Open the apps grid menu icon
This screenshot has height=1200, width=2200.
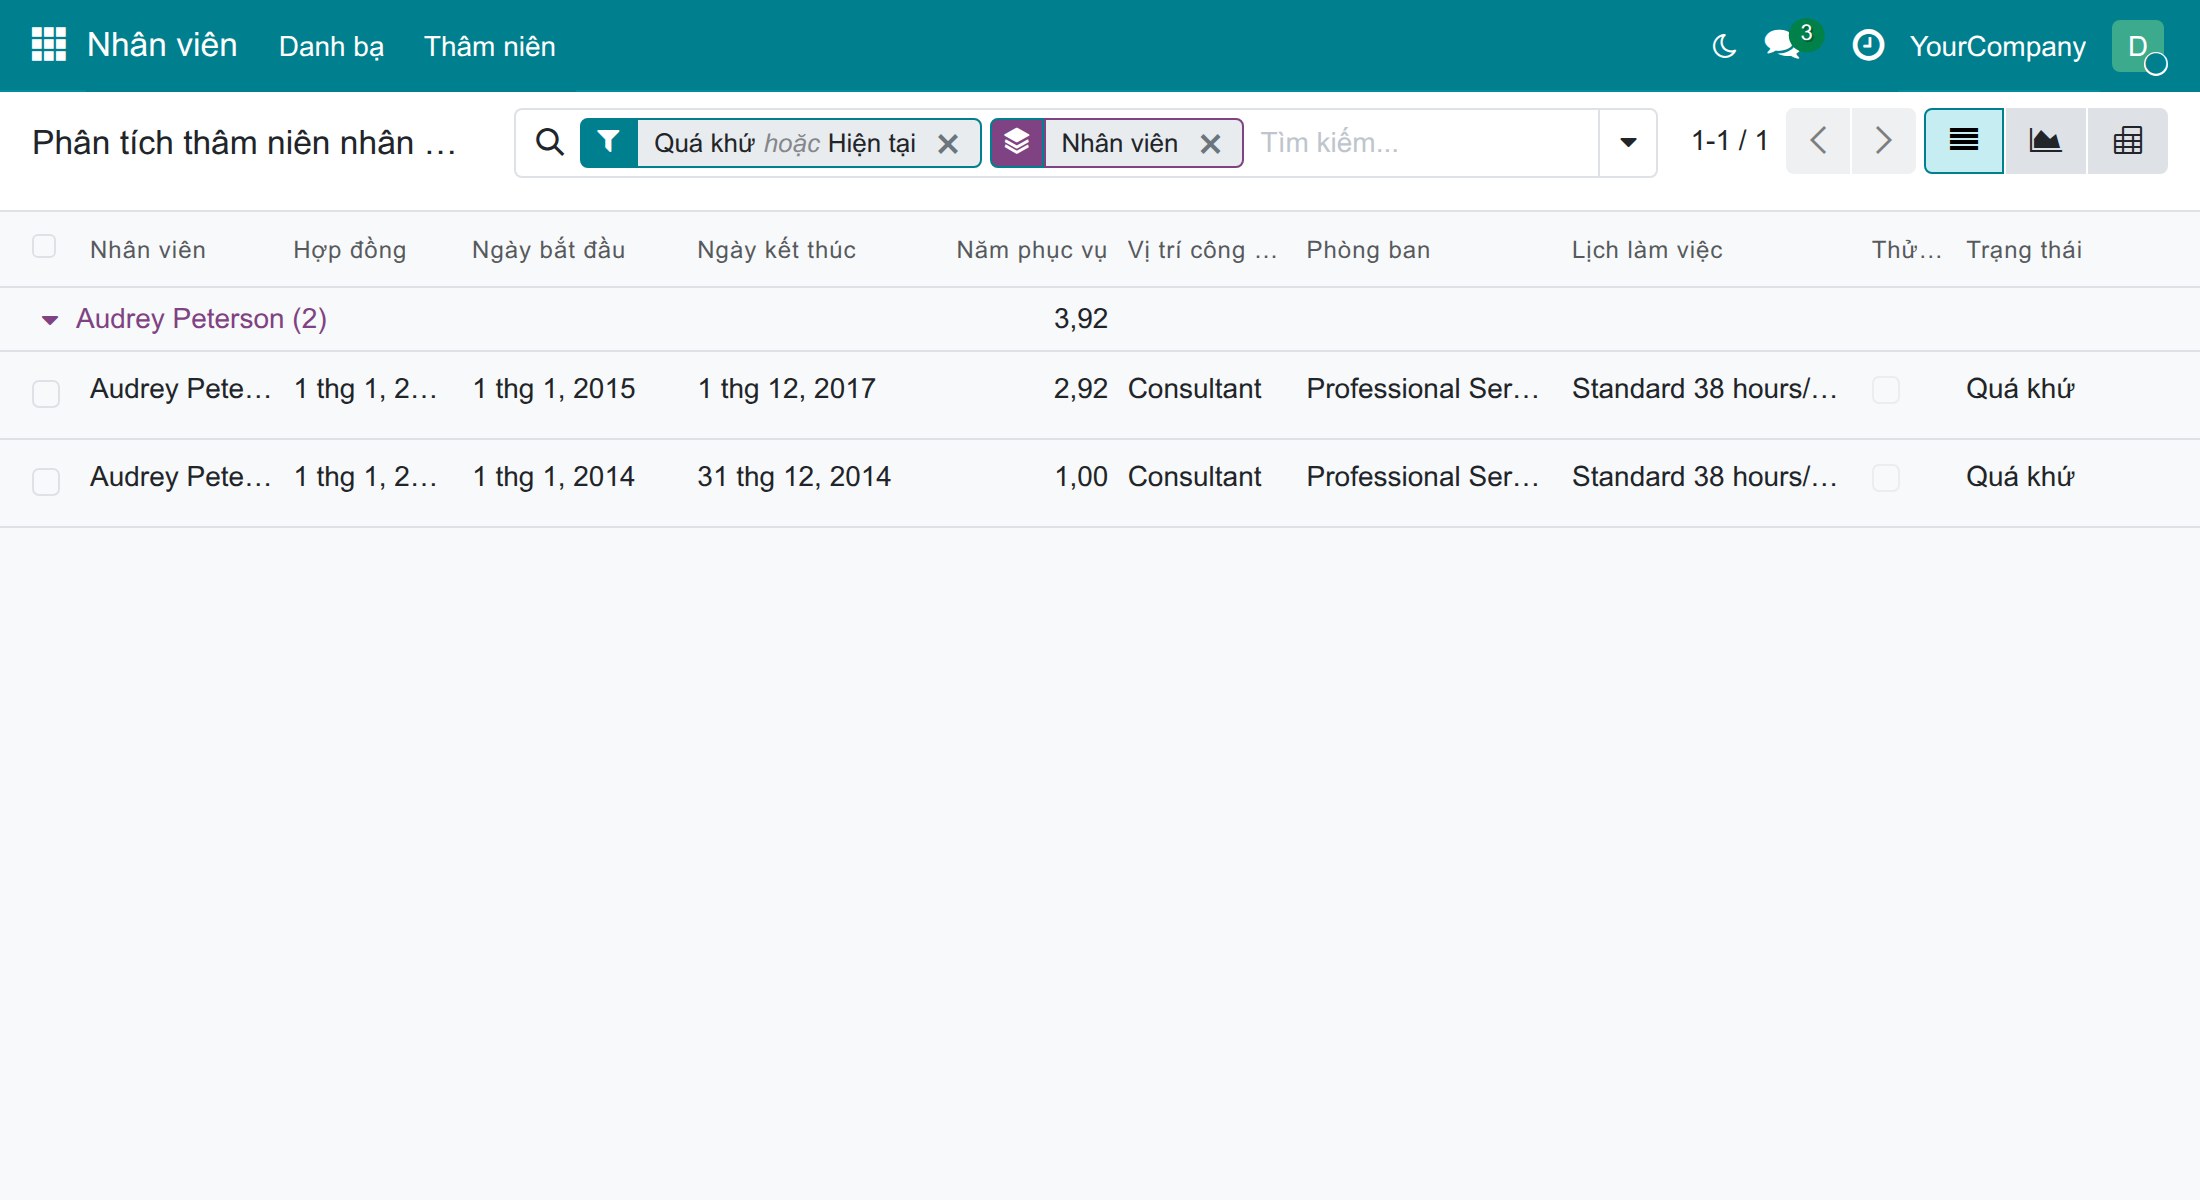click(48, 45)
